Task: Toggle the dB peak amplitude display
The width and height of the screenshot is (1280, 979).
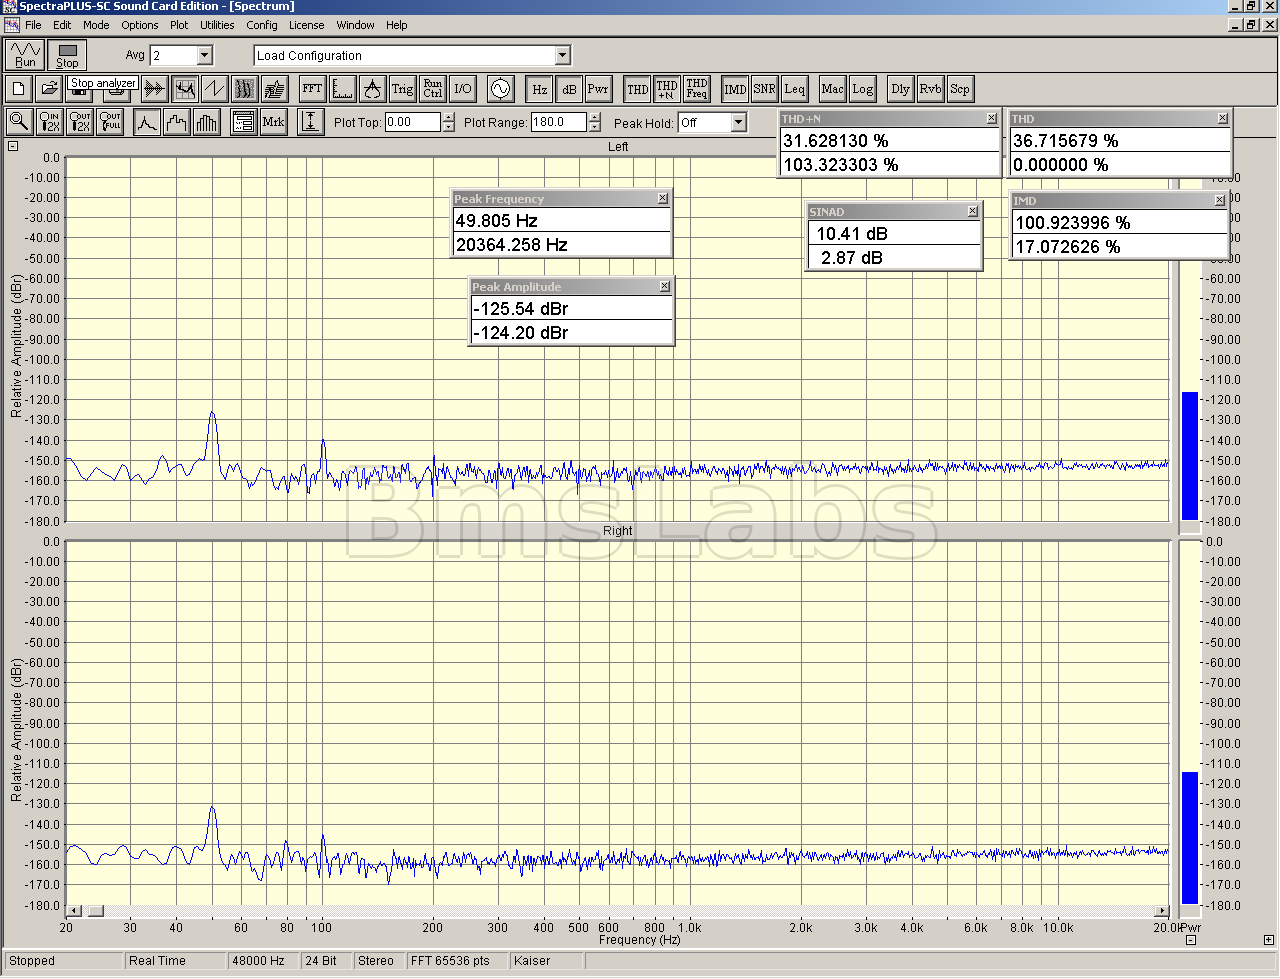Action: coord(569,89)
